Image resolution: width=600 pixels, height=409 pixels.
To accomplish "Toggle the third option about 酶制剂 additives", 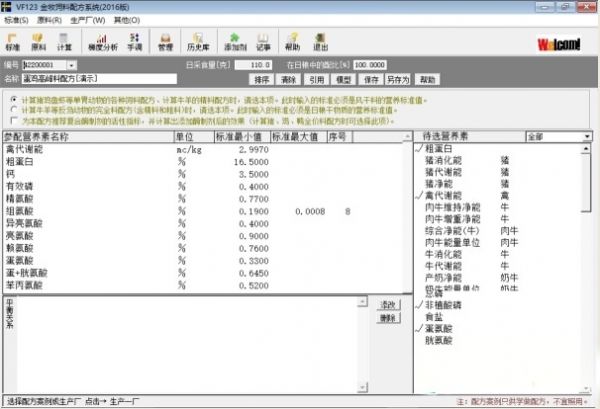I will (12, 118).
